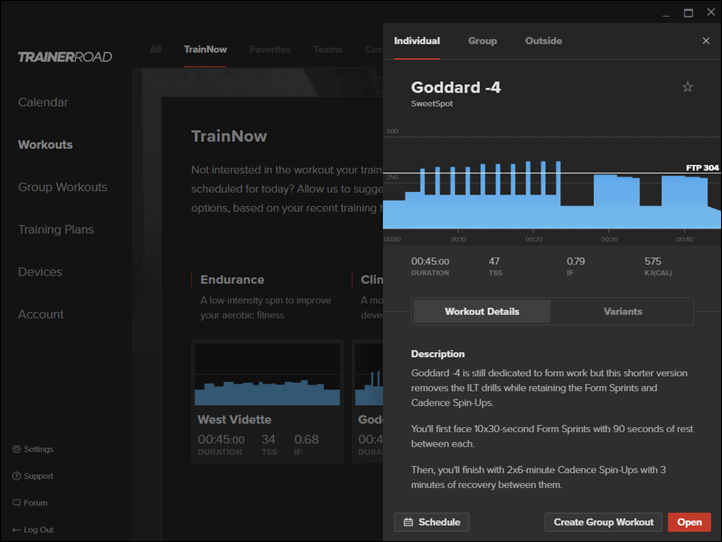Open the Goddard -4 workout
The height and width of the screenshot is (542, 722).
click(689, 522)
